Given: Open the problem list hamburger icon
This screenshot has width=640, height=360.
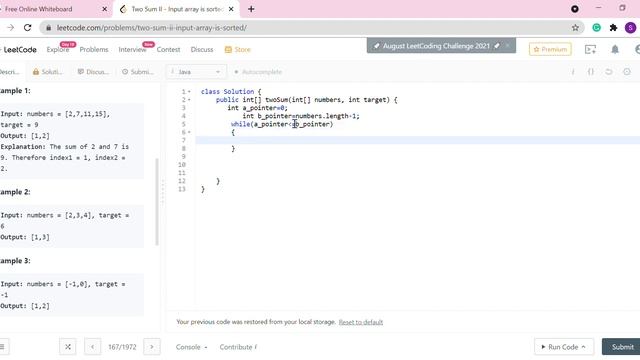Looking at the screenshot, I should tap(2, 347).
